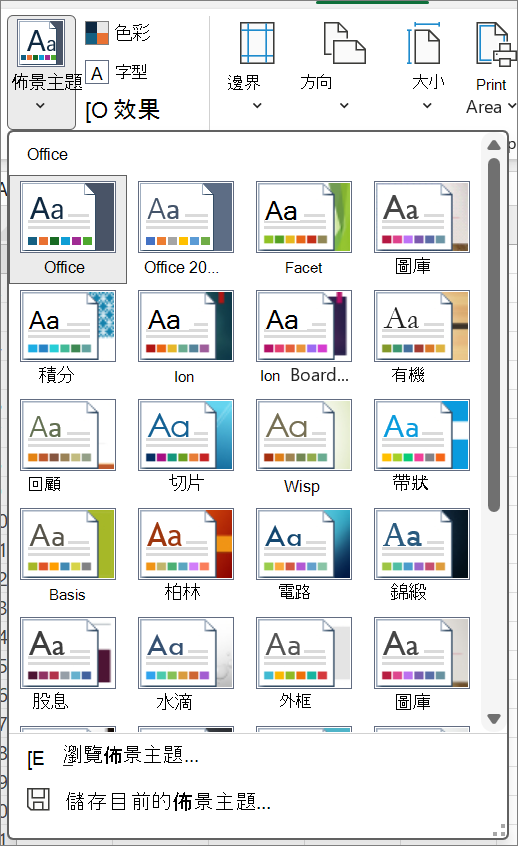
Task: Click the gallery scroll down arrow
Action: [494, 719]
